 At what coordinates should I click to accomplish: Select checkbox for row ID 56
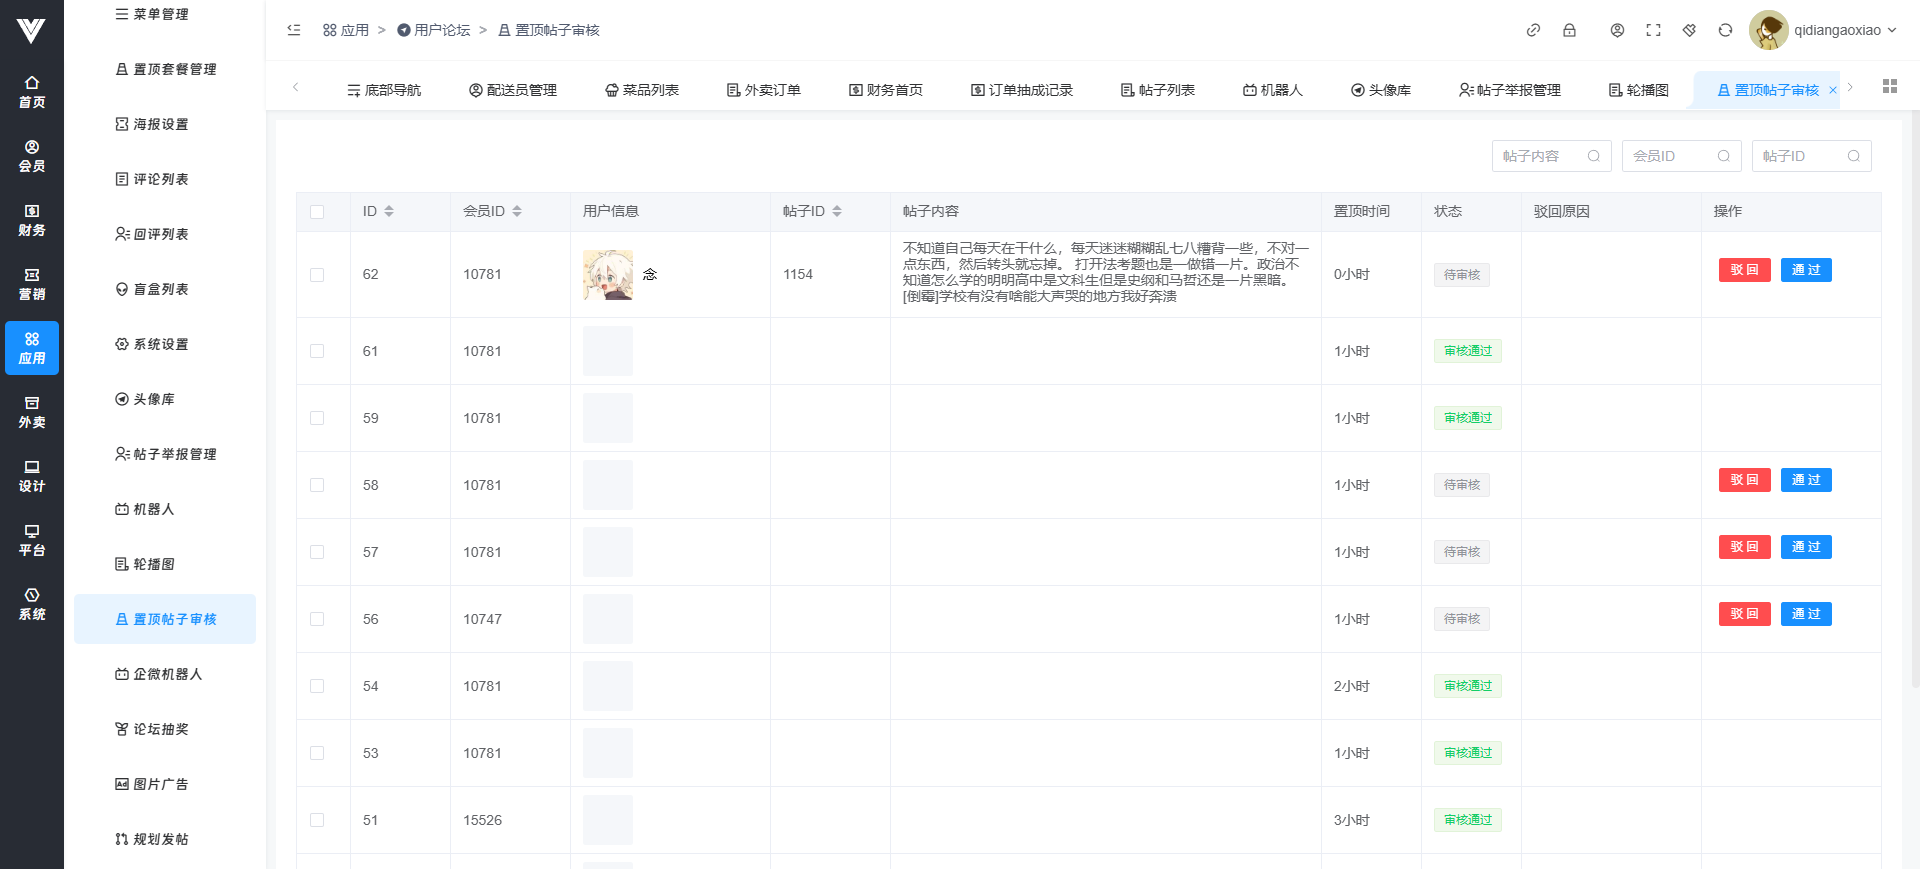coord(317,619)
